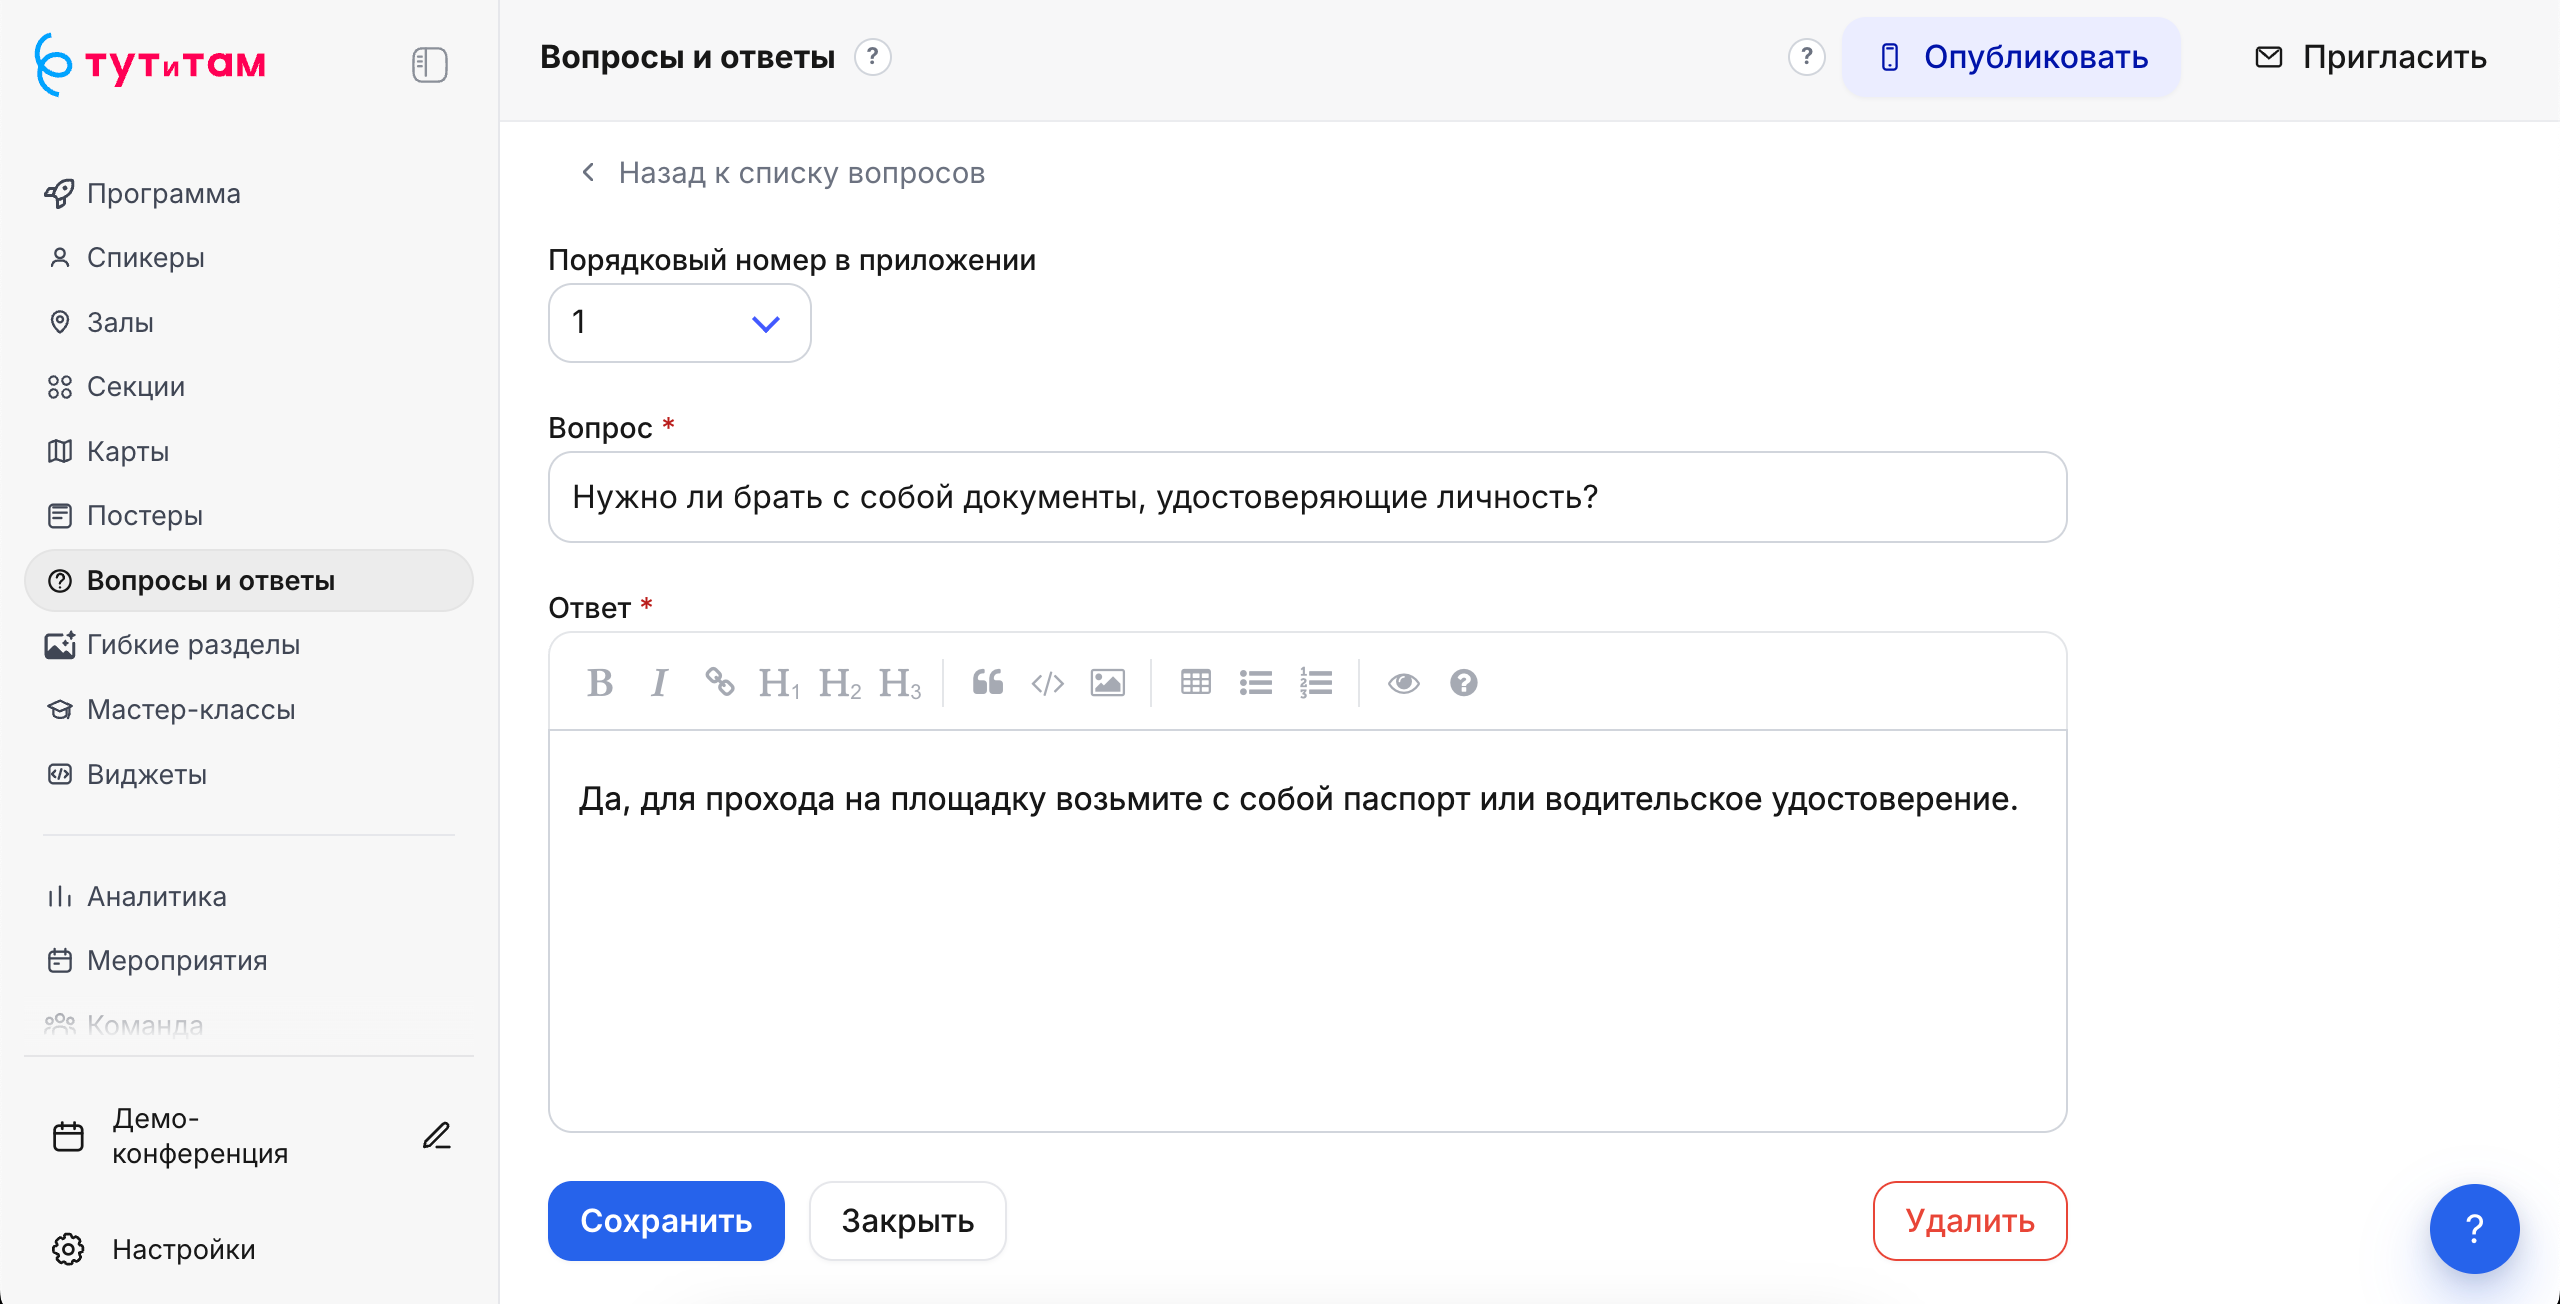Click the ТутиТам logo
The height and width of the screenshot is (1304, 2560).
(x=150, y=64)
